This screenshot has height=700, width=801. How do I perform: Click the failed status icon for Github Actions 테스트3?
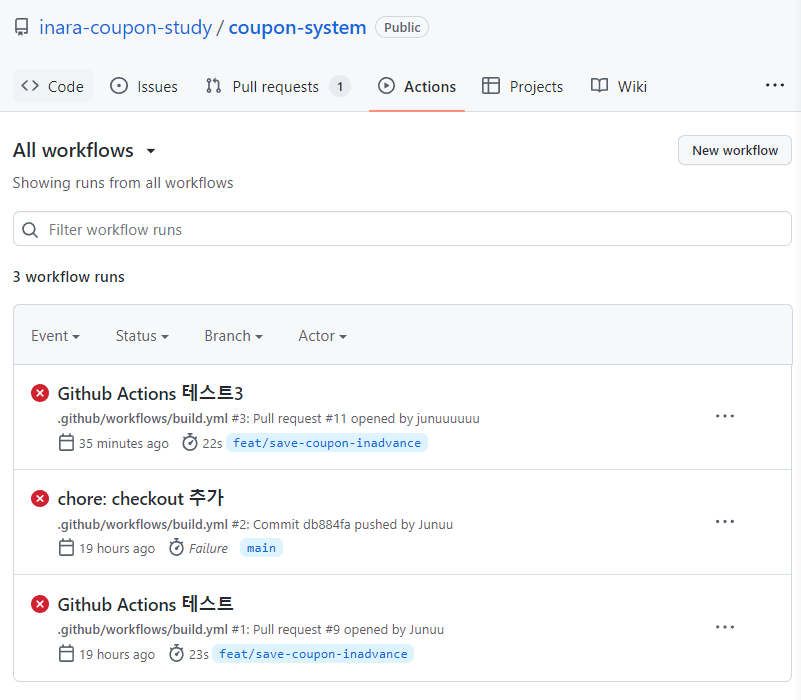[40, 393]
